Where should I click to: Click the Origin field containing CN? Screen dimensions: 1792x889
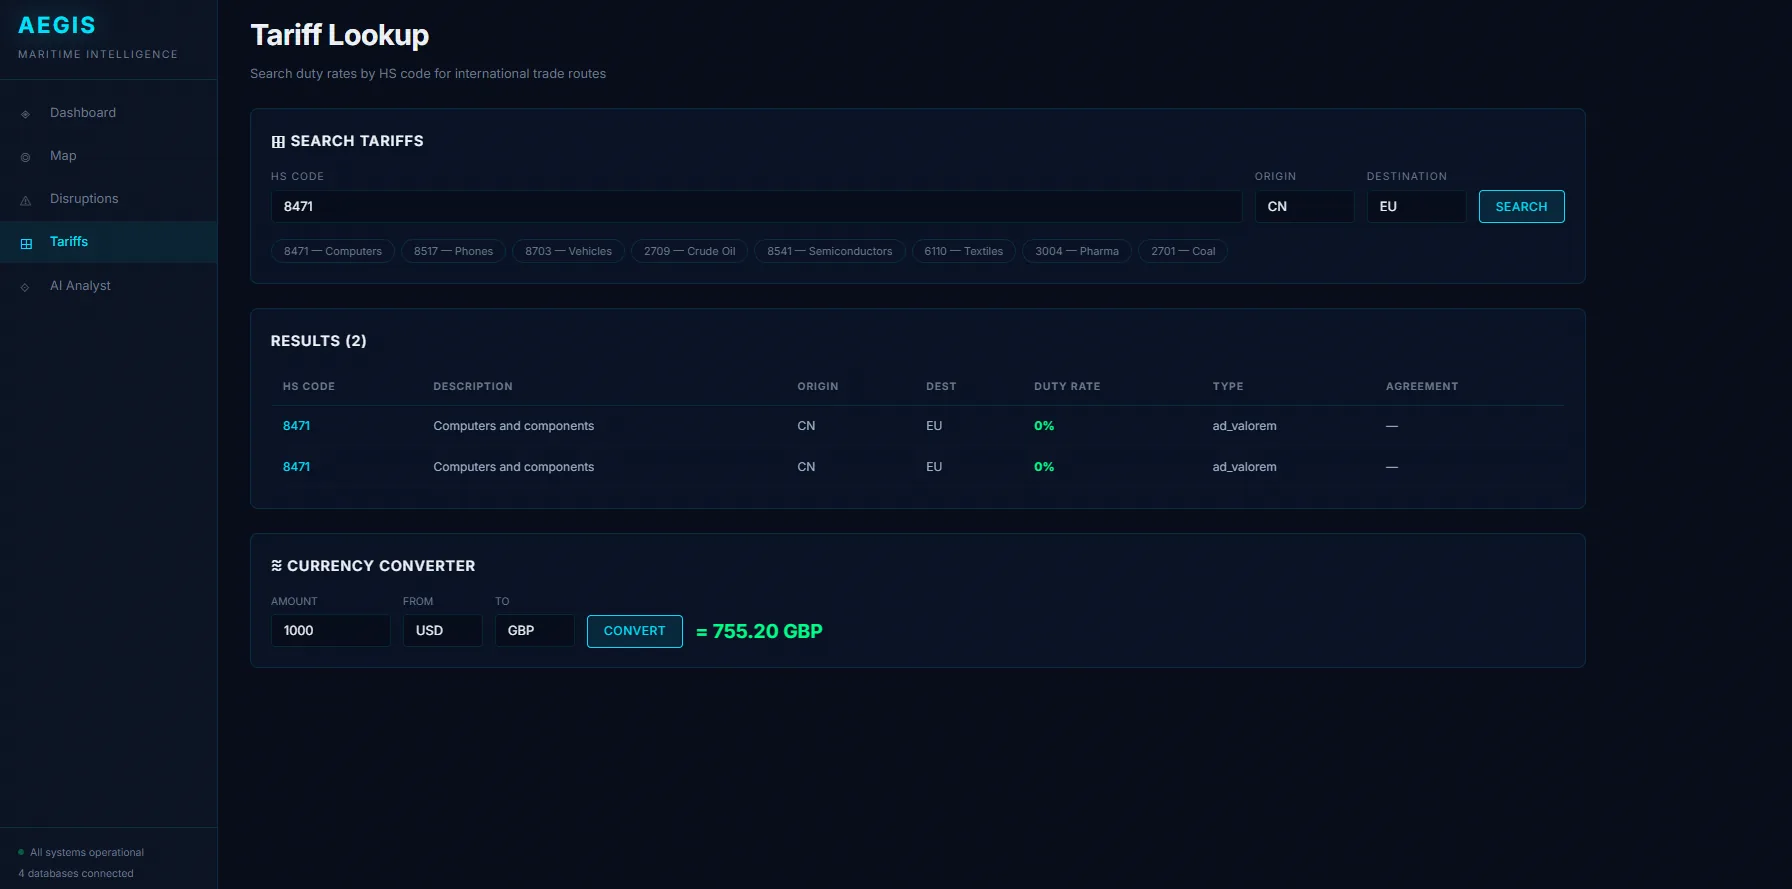[1304, 206]
